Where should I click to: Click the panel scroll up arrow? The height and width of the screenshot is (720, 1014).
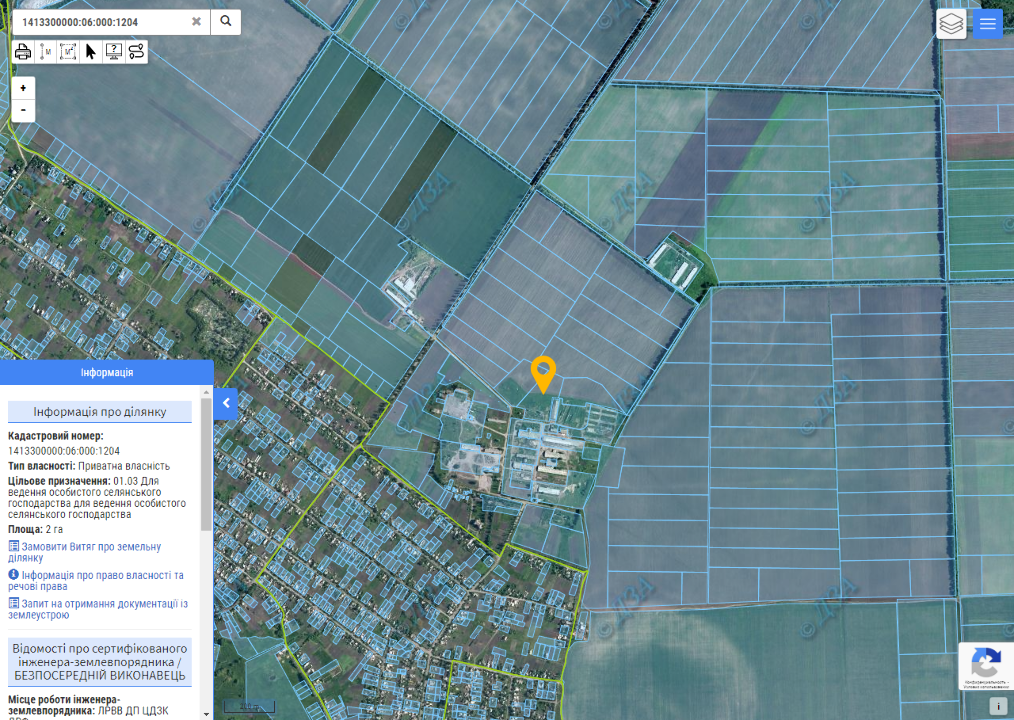point(206,392)
